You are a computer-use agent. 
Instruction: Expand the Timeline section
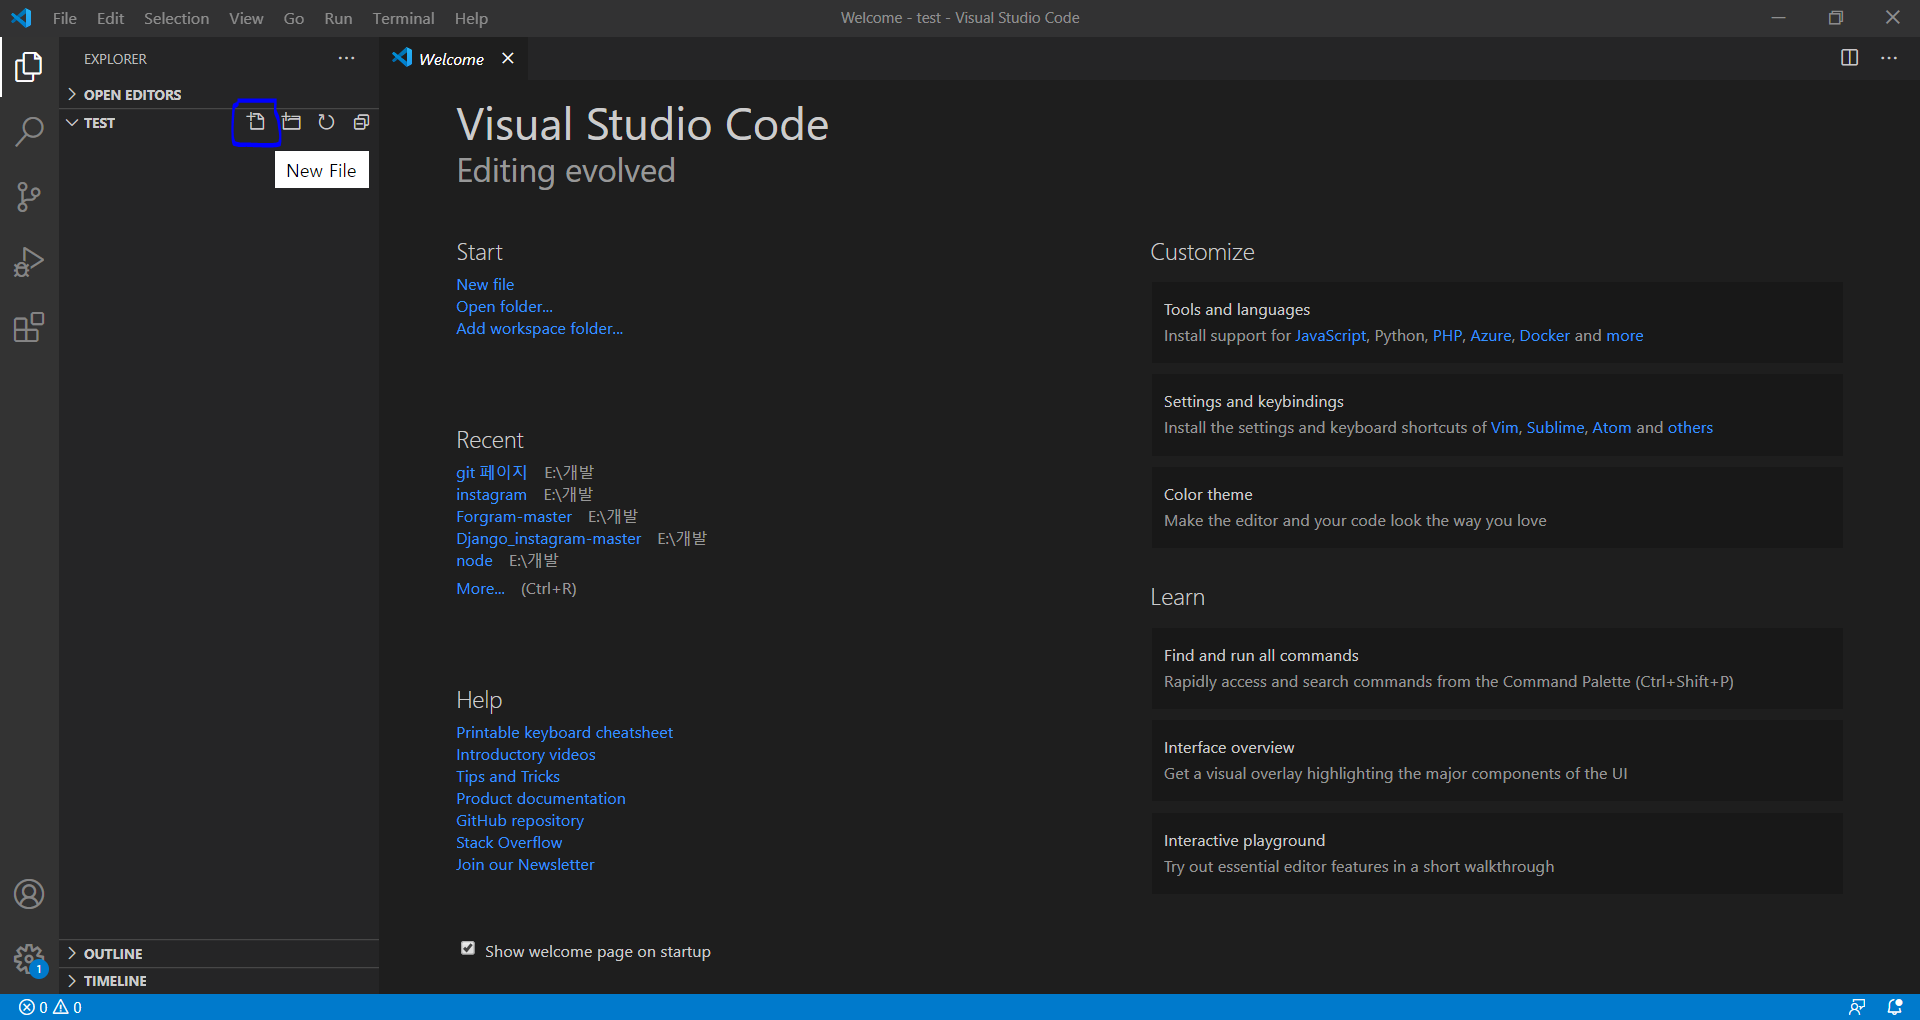click(219, 981)
